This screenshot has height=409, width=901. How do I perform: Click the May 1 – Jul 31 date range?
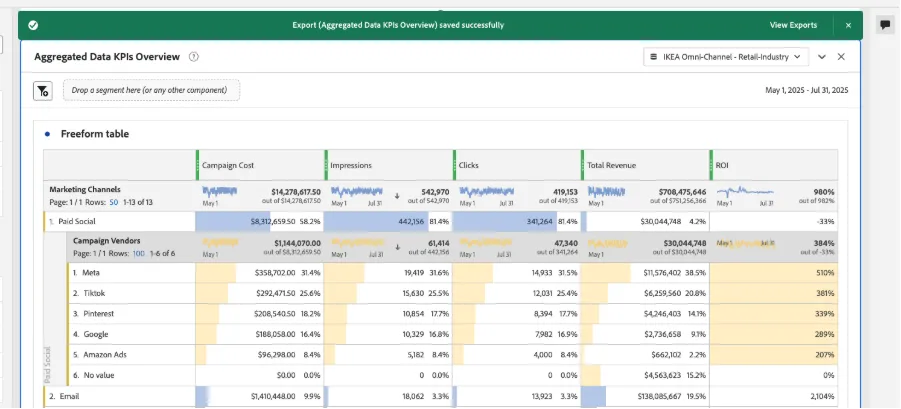pos(807,90)
